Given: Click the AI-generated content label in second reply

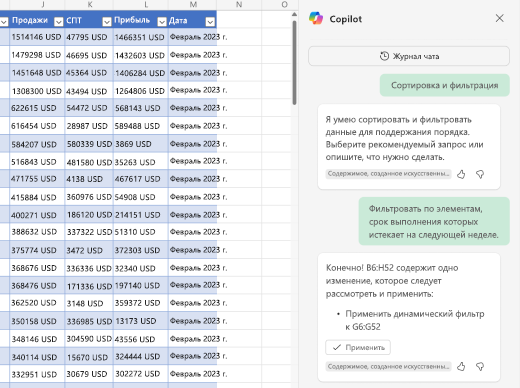Looking at the screenshot, I should (388, 366).
